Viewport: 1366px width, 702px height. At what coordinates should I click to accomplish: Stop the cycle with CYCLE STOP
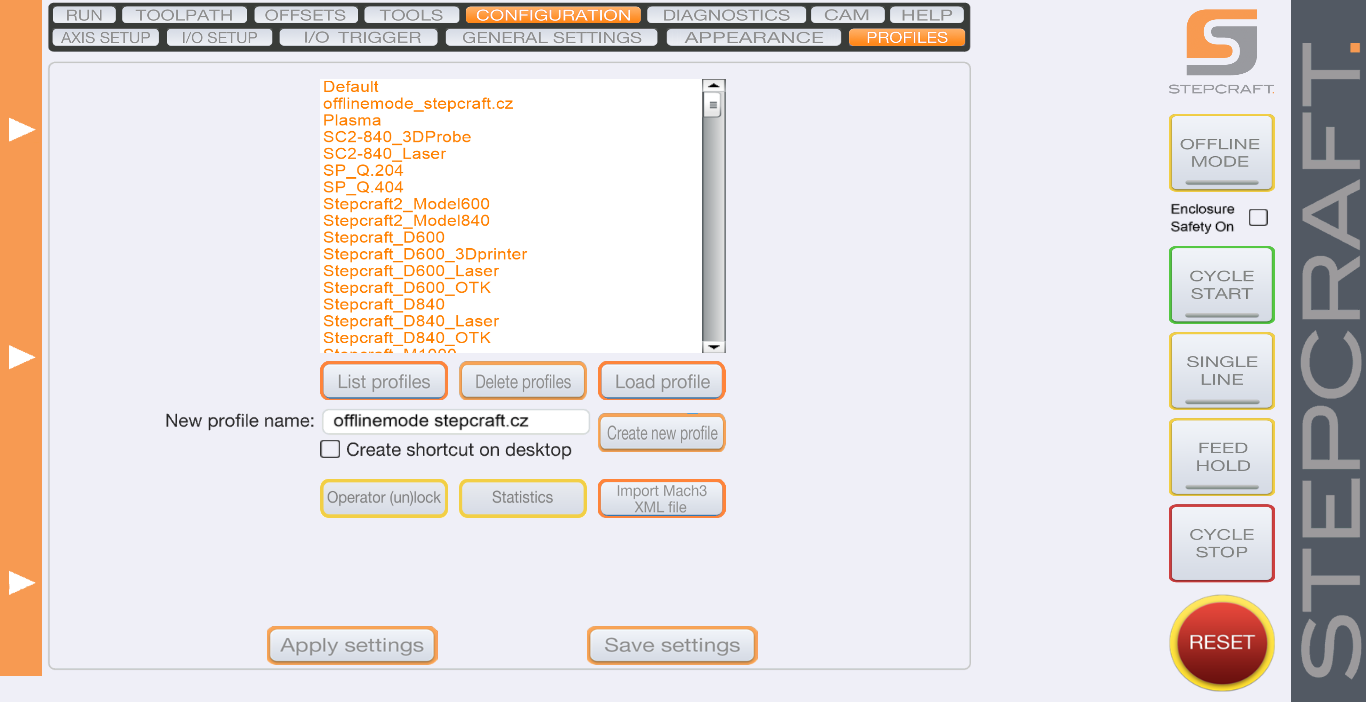click(1221, 543)
